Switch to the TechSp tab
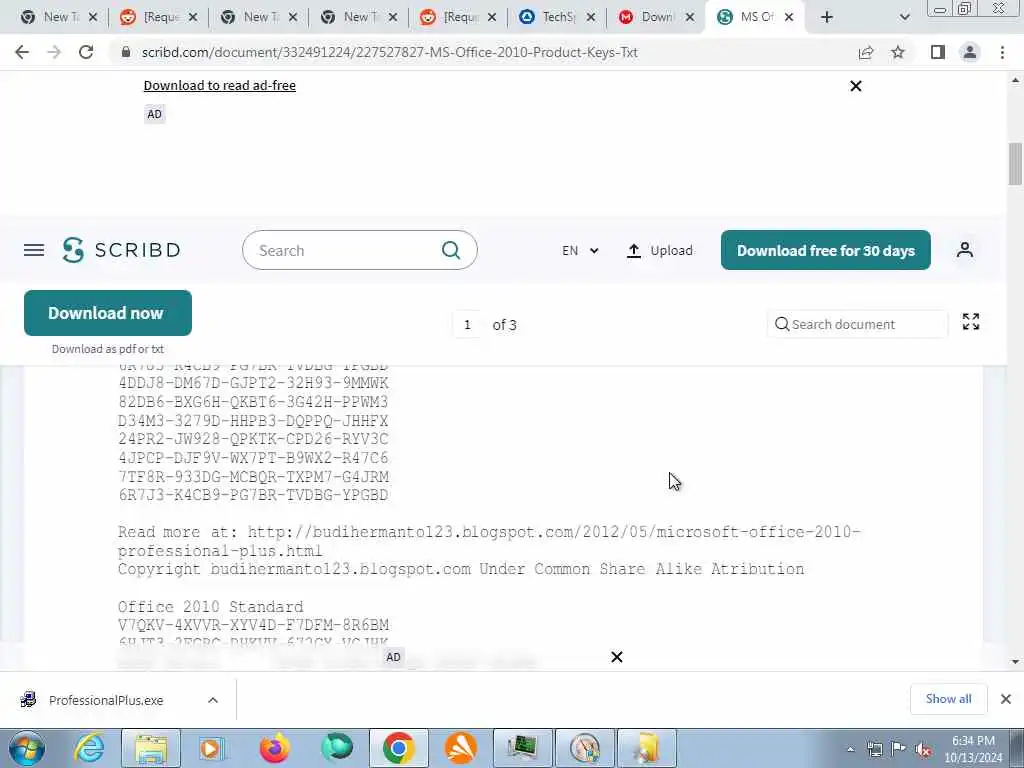Viewport: 1024px width, 768px height. click(x=557, y=17)
